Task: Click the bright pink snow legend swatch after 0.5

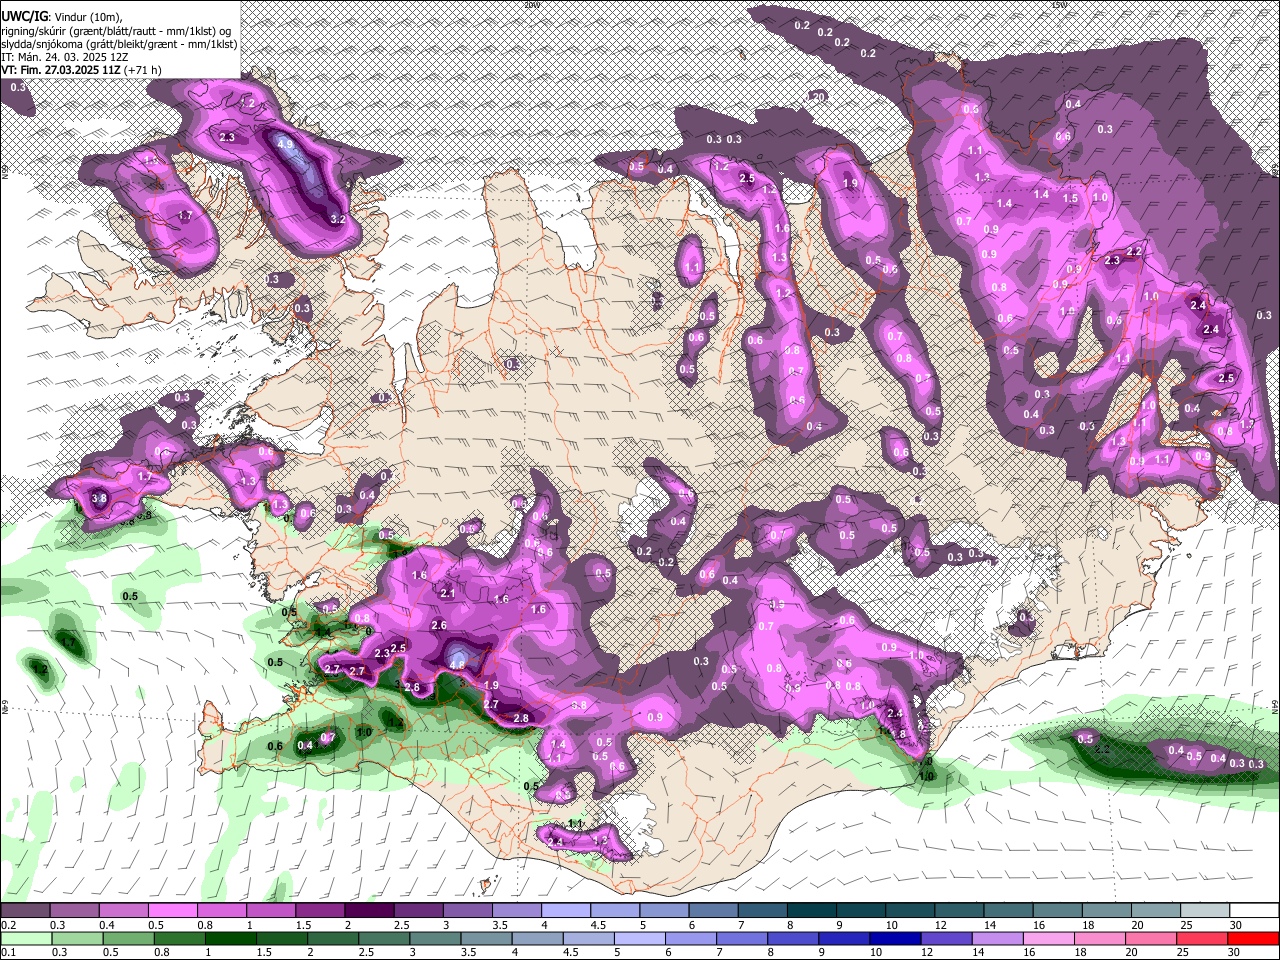Action: (173, 911)
